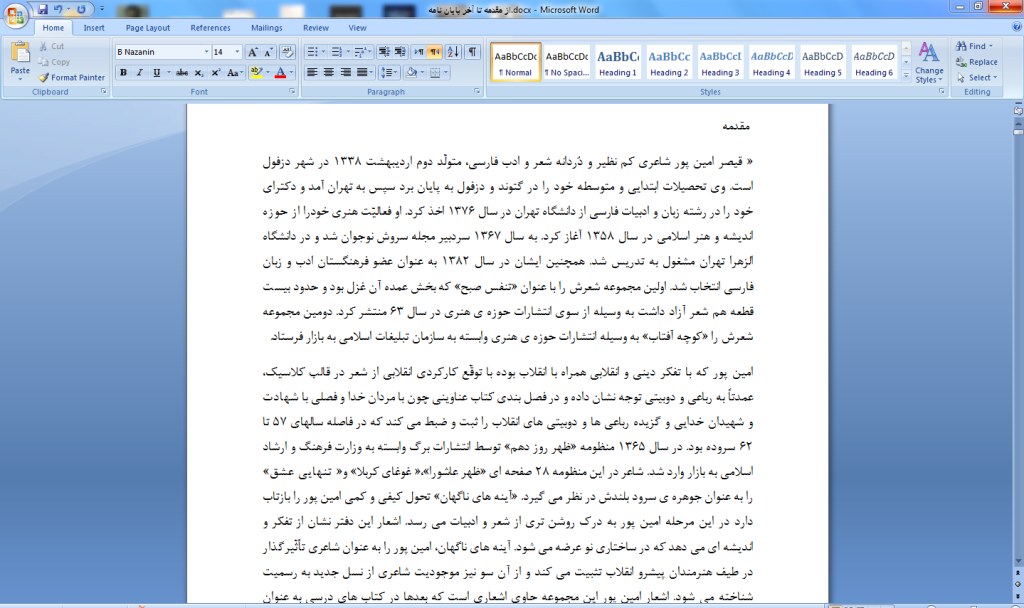Viewport: 1024px width, 608px height.
Task: Switch to the Page Layout tab
Action: coord(147,28)
